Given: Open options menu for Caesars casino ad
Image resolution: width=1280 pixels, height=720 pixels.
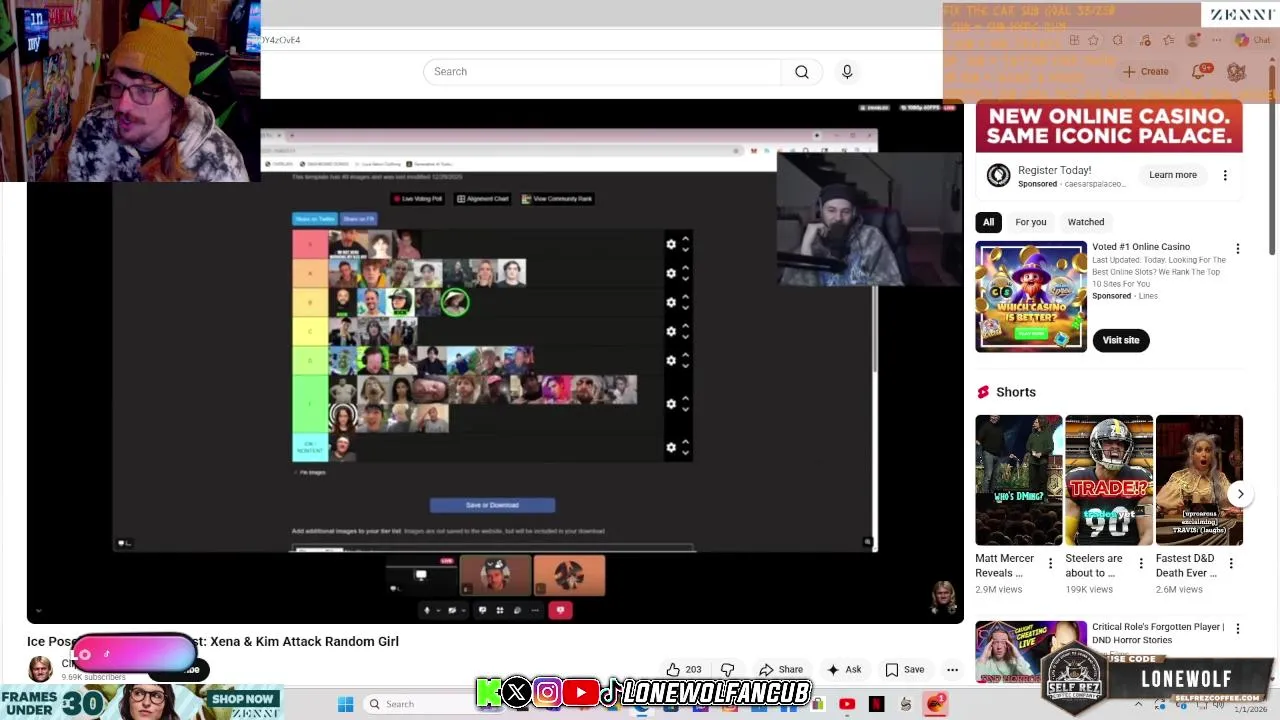Looking at the screenshot, I should pyautogui.click(x=1225, y=175).
